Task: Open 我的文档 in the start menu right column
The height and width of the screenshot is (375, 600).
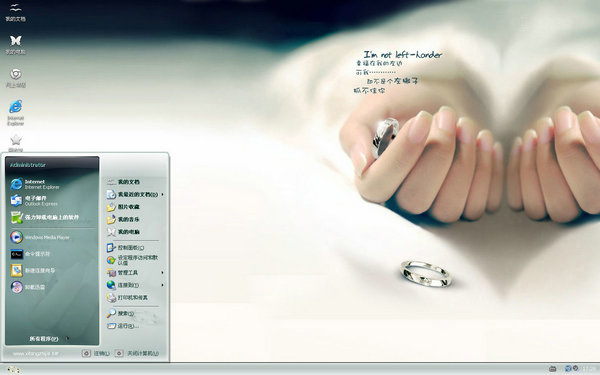Action: point(123,182)
